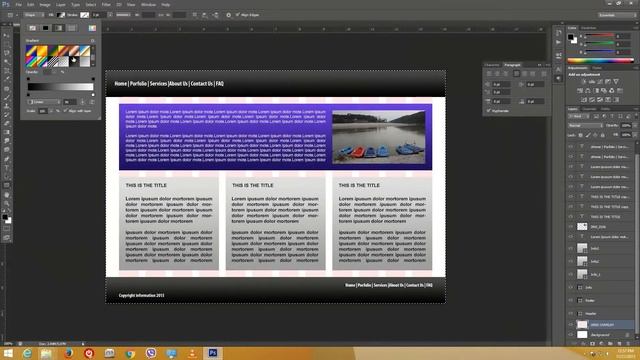Open the Window menu
This screenshot has width=640, height=360.
click(x=148, y=4)
